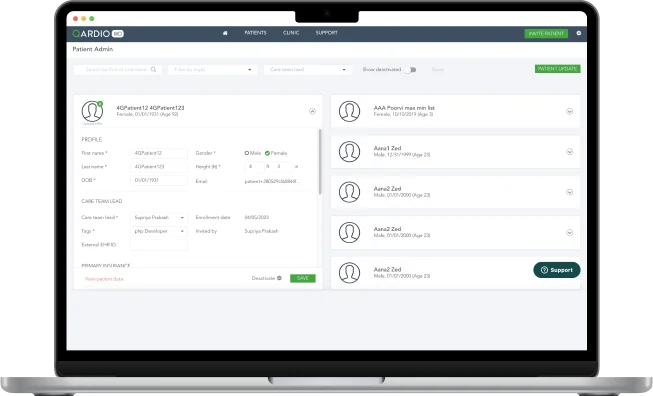Open the home icon in navigation bar

point(225,33)
